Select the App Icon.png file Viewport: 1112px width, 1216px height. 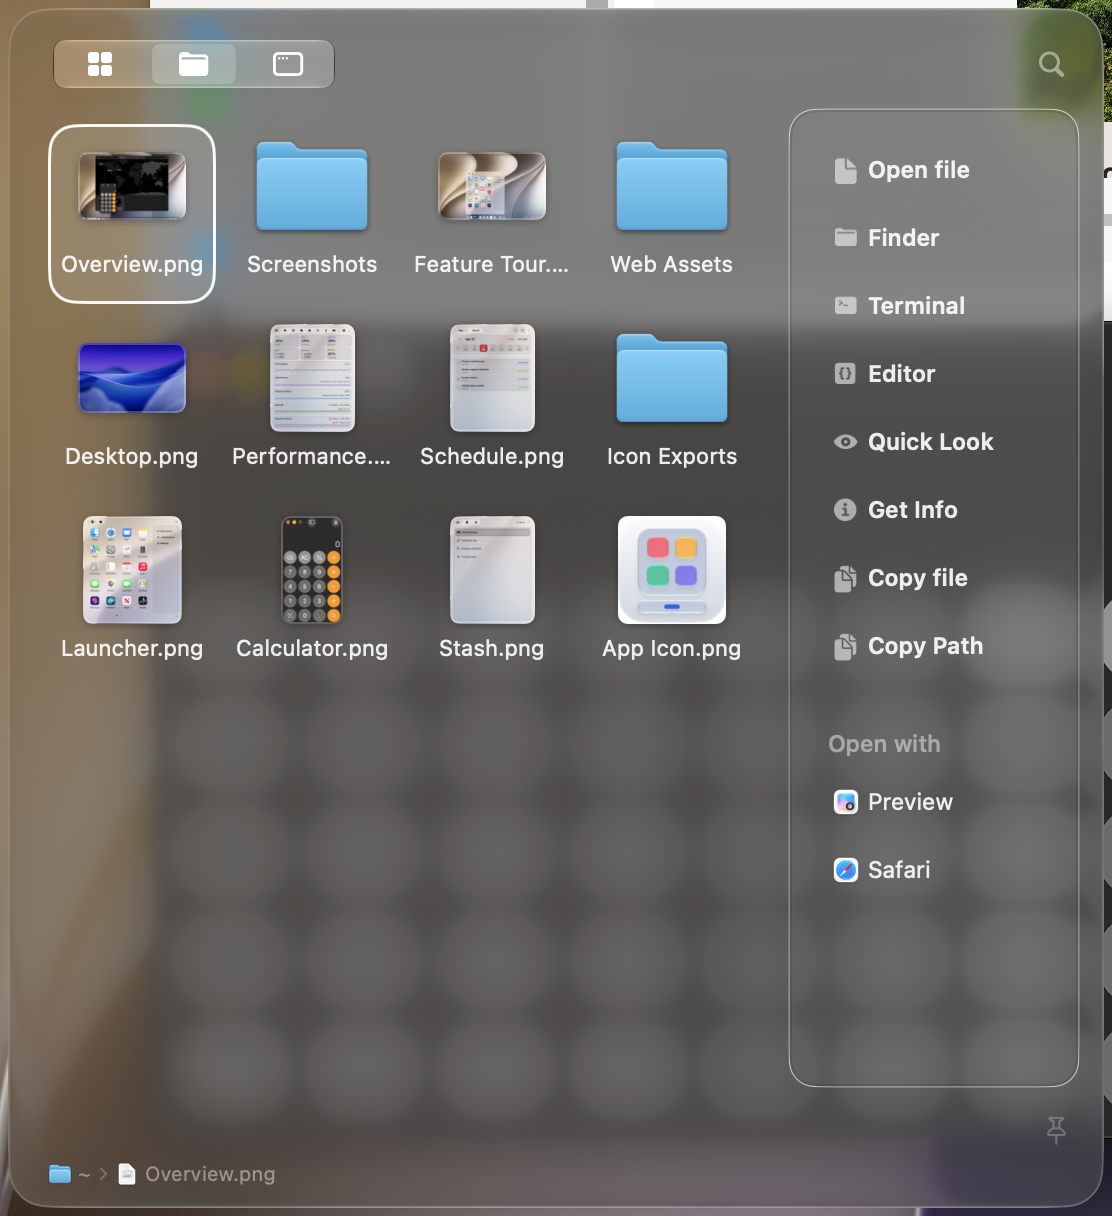point(672,570)
